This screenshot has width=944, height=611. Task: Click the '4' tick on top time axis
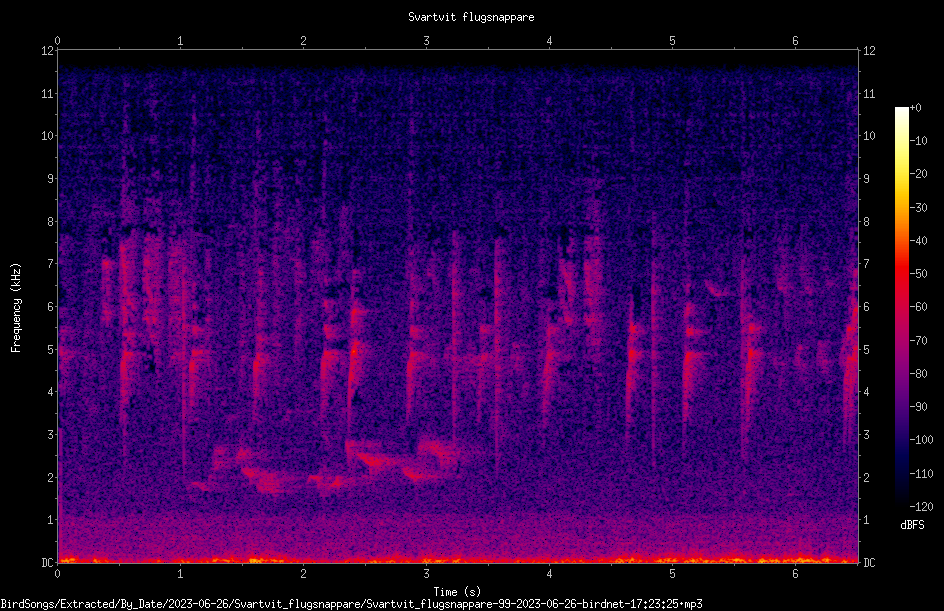pos(549,41)
